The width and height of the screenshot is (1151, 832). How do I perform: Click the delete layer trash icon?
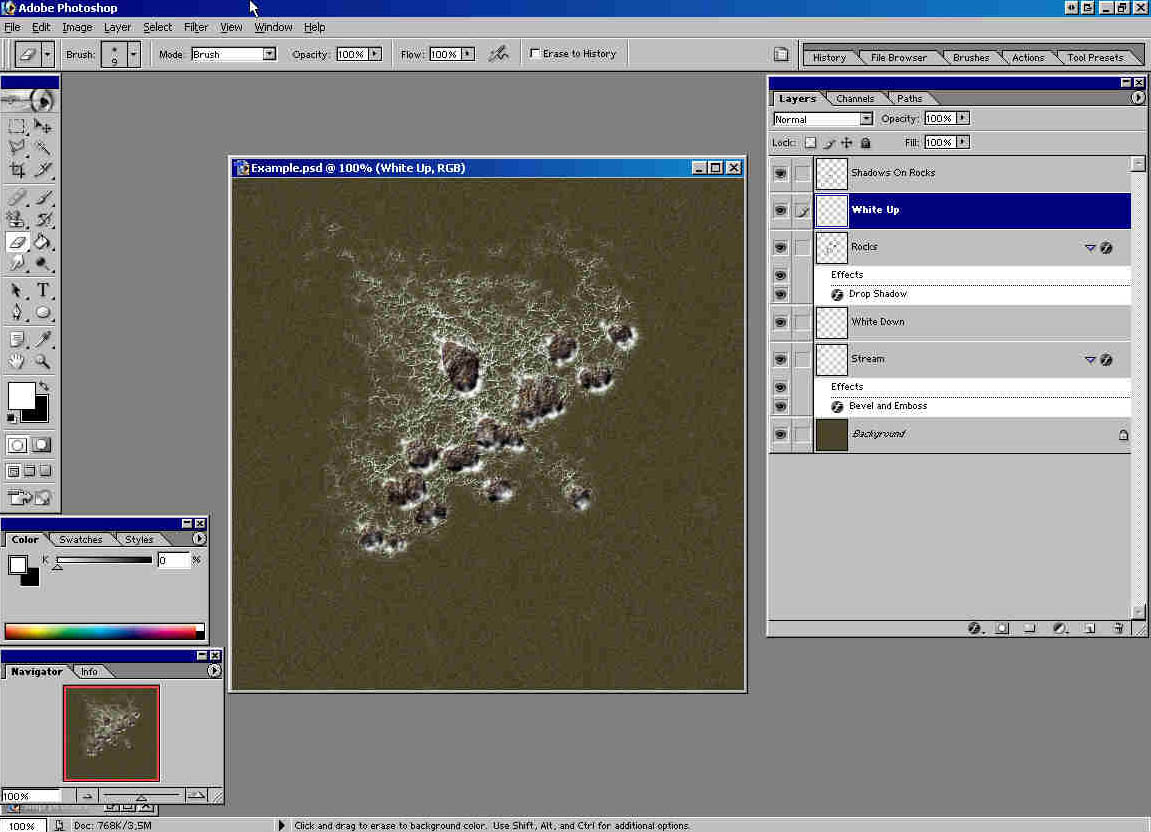pos(1118,629)
